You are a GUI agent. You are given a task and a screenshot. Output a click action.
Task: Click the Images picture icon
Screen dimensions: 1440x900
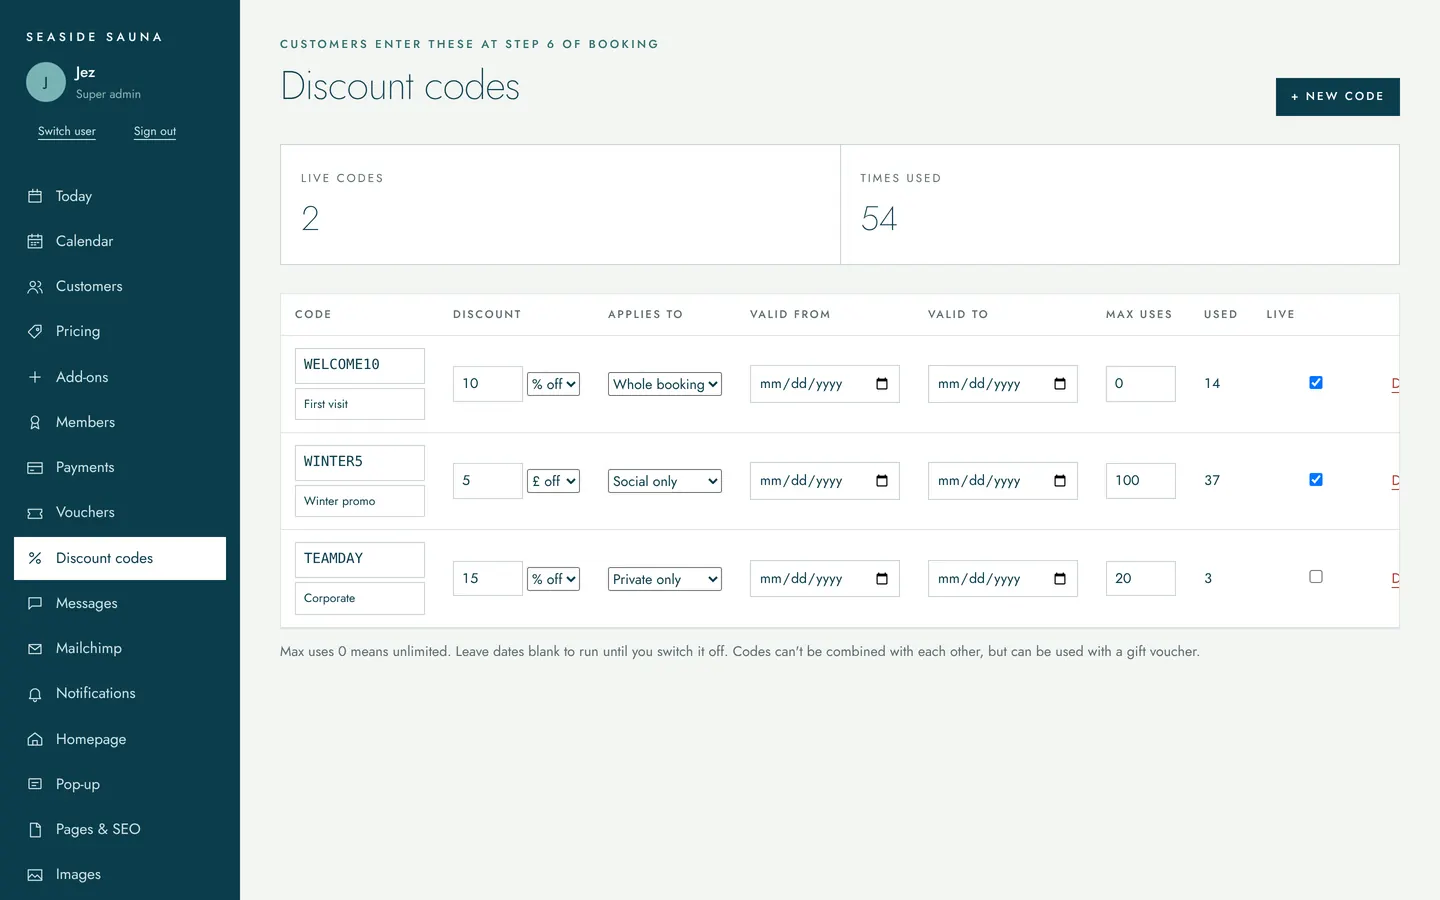click(x=35, y=875)
